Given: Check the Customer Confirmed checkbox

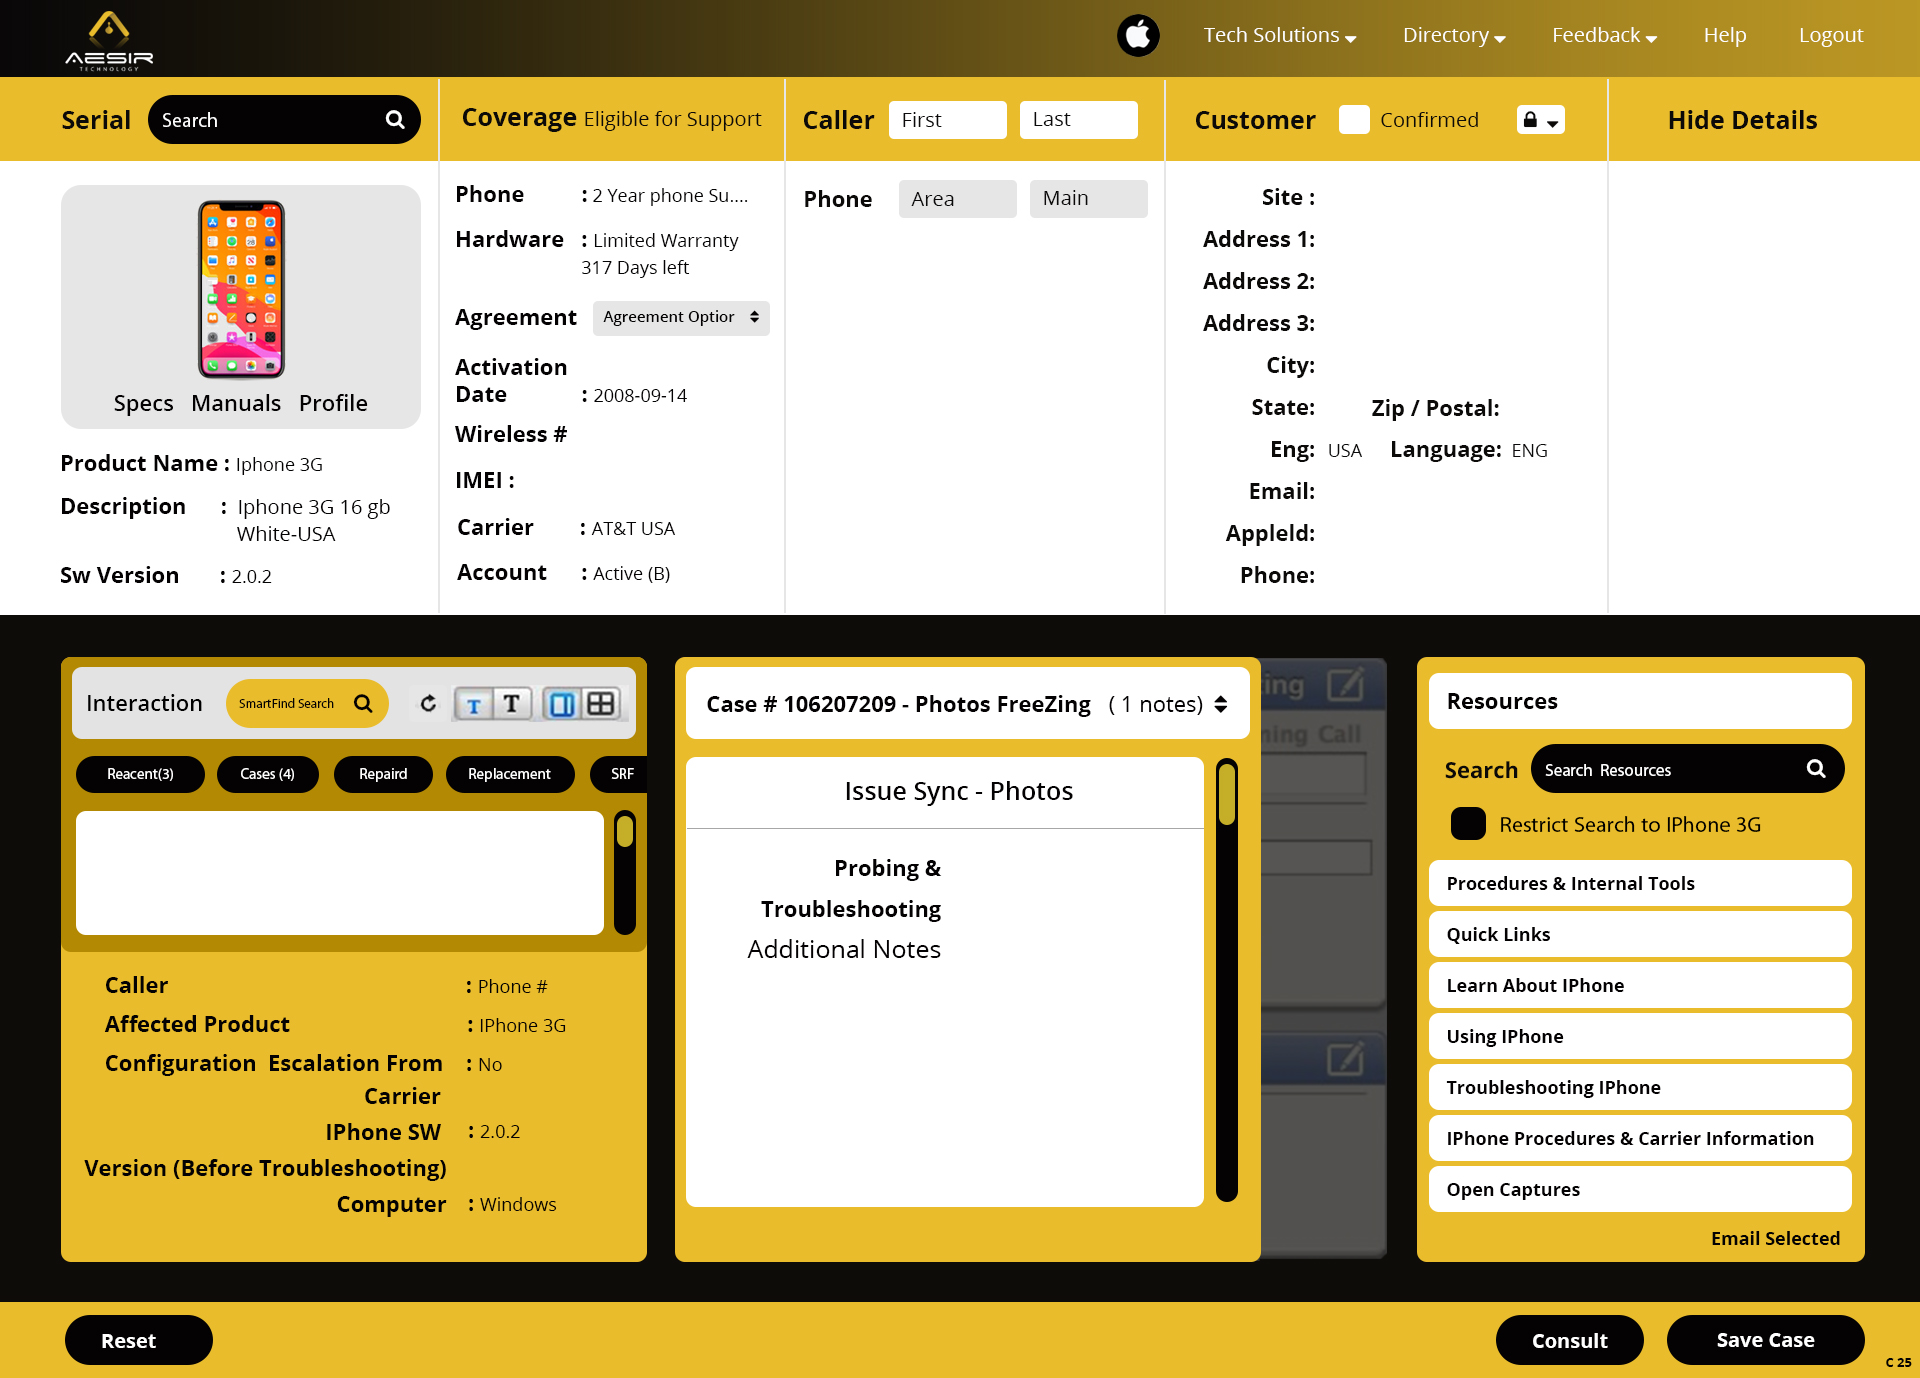Looking at the screenshot, I should (x=1354, y=120).
